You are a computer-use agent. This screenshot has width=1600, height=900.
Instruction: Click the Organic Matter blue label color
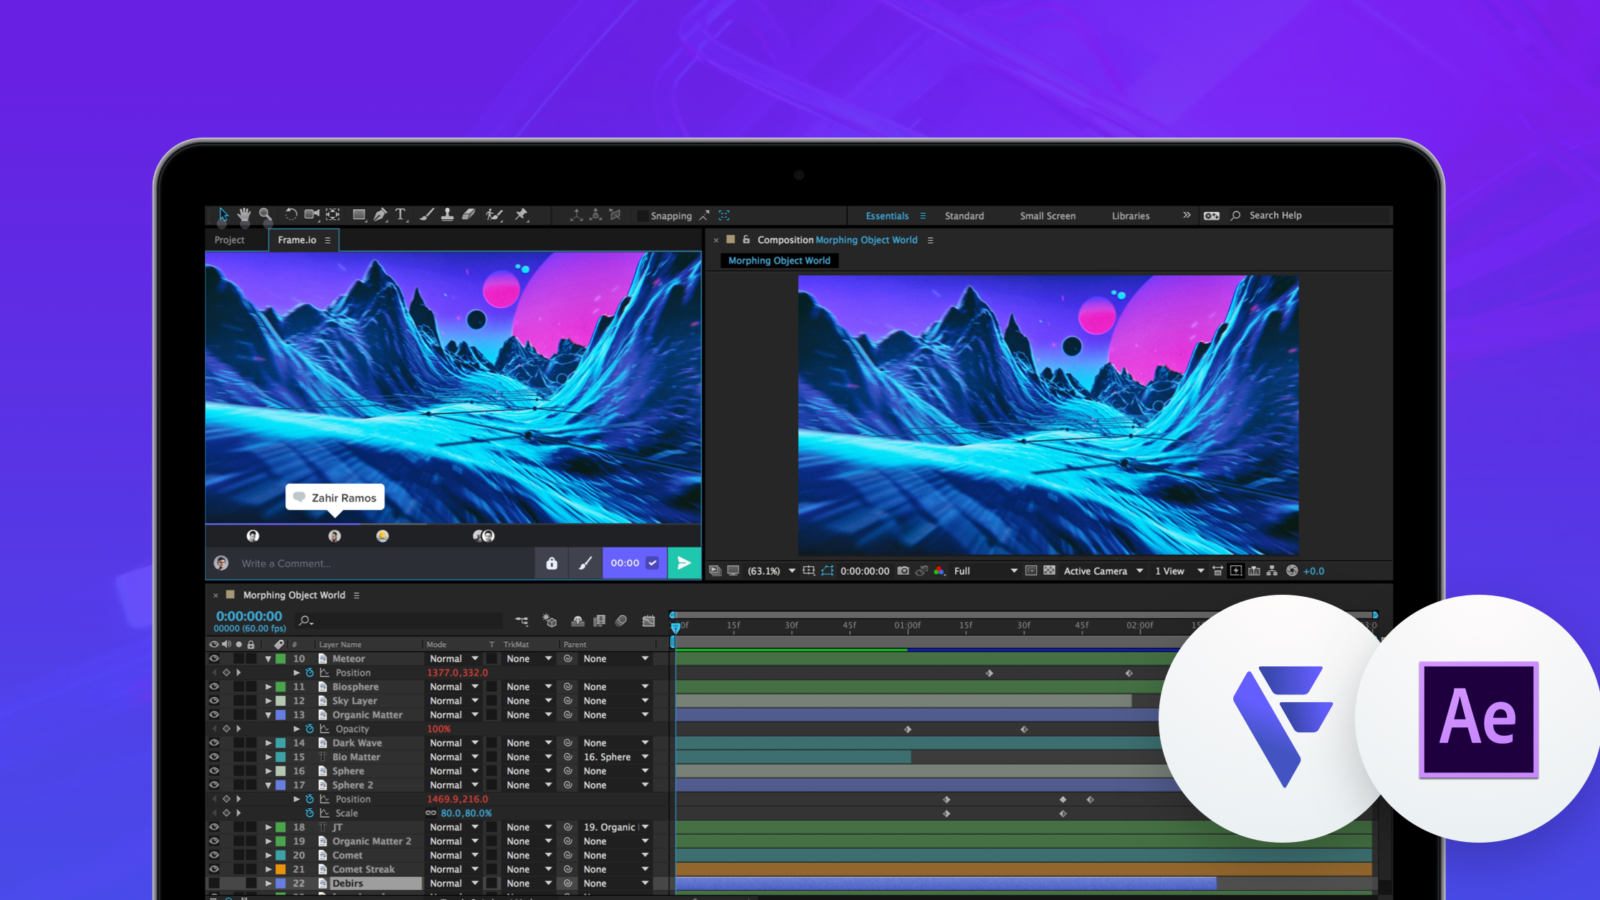tap(281, 715)
